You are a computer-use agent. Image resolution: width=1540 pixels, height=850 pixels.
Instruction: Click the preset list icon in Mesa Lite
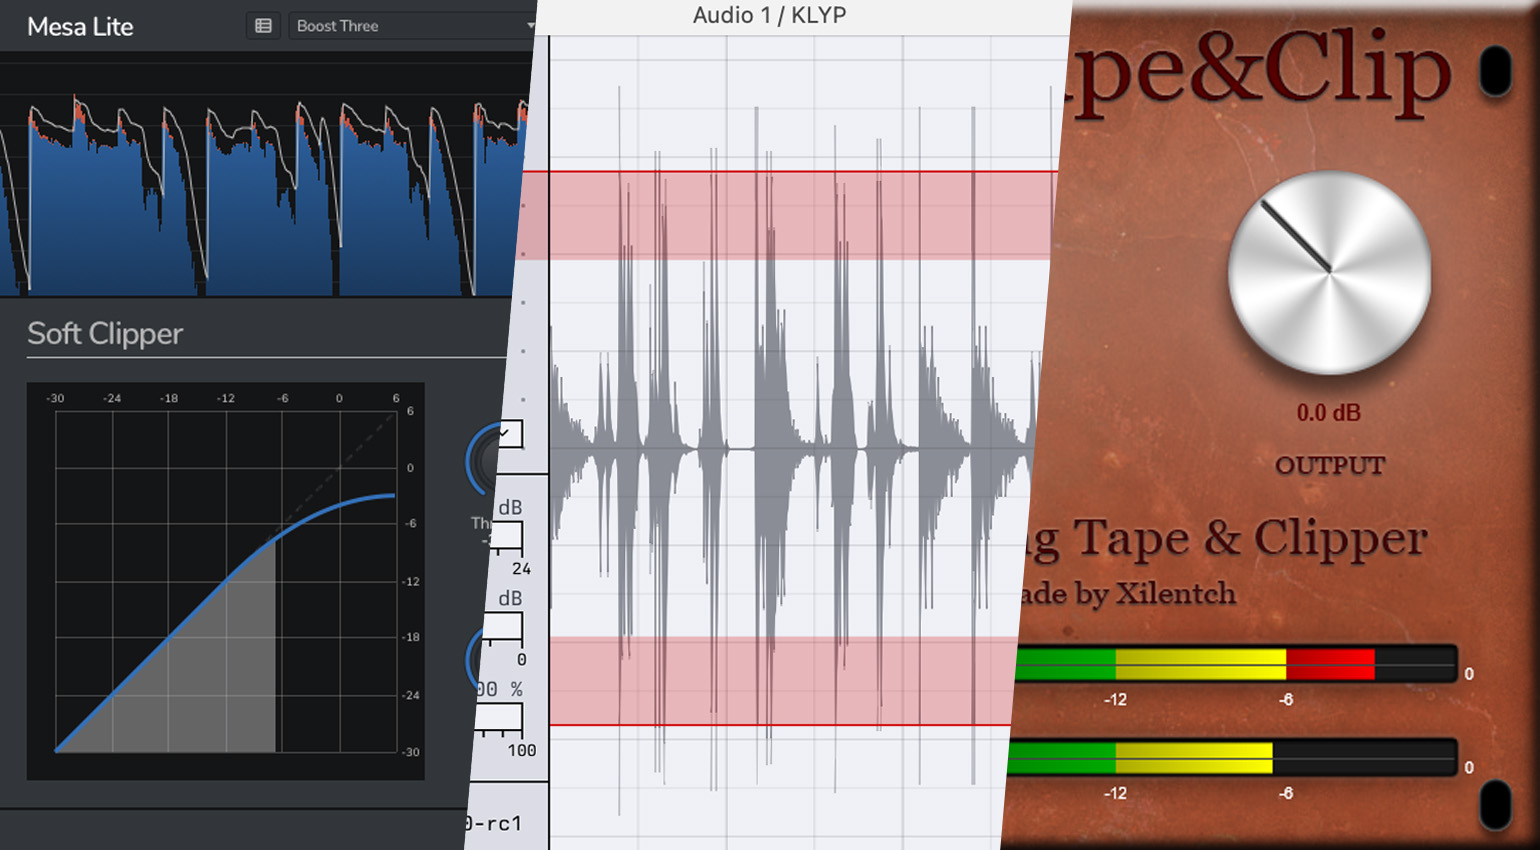[263, 26]
